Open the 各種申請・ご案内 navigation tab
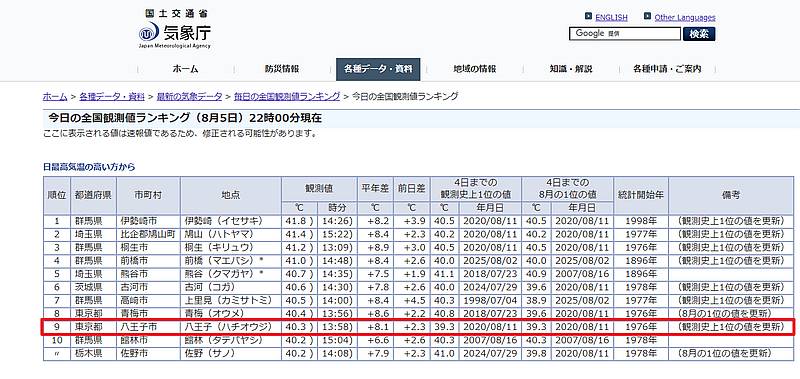 point(667,69)
